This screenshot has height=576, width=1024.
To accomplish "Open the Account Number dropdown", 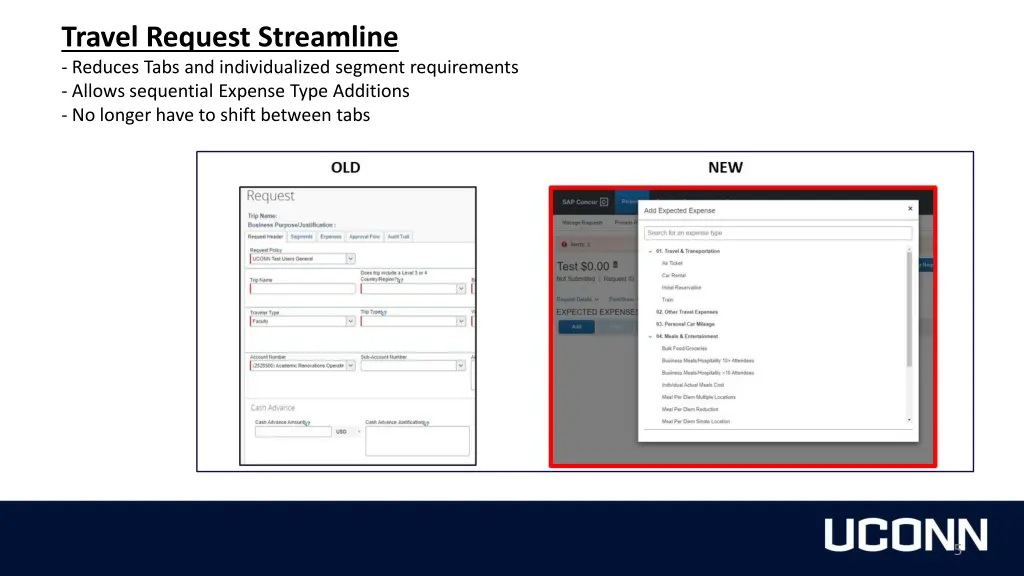I will click(x=350, y=366).
